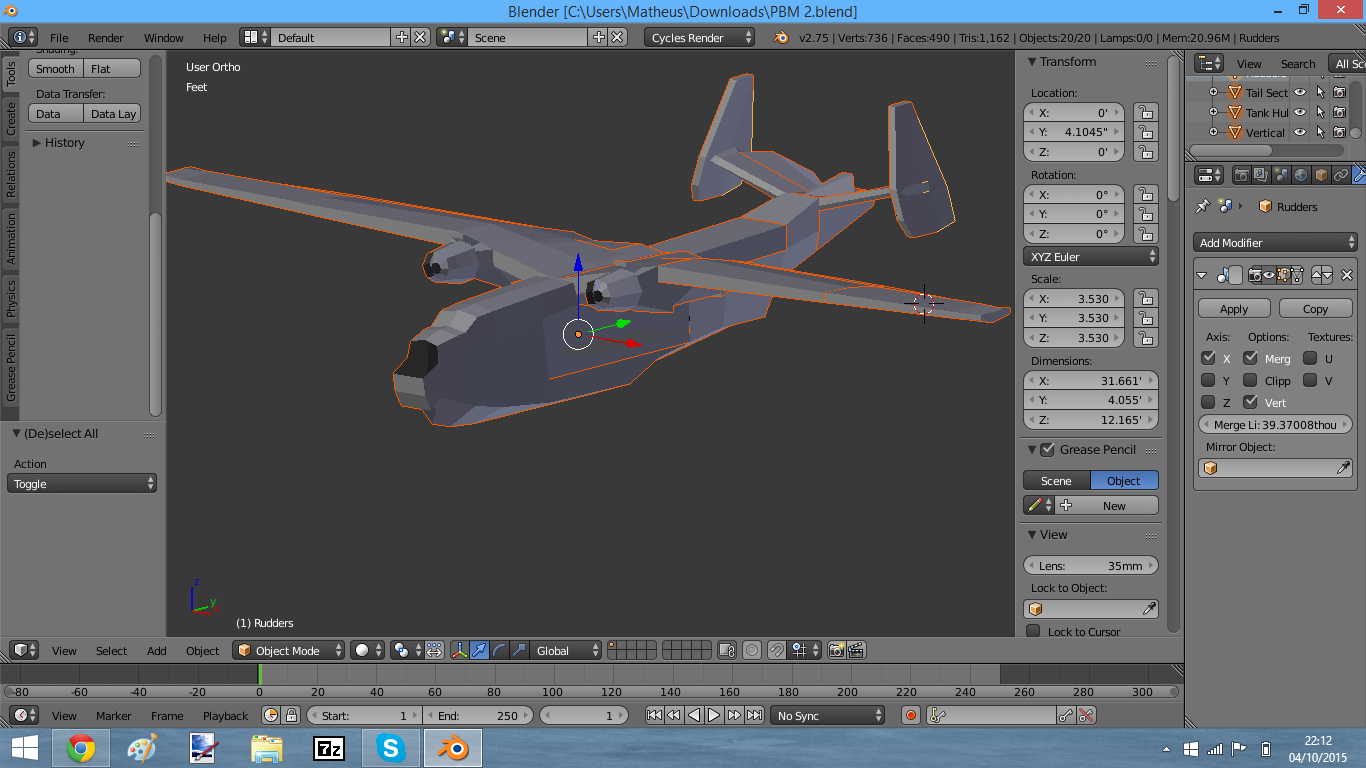Viewport: 1366px width, 768px height.
Task: Open the Help menu
Action: tap(215, 37)
